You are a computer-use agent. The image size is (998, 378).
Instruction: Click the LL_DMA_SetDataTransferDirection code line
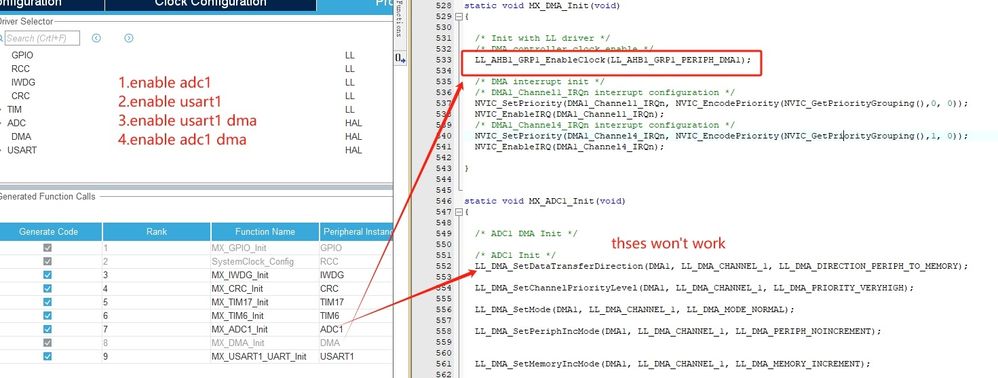coord(720,266)
